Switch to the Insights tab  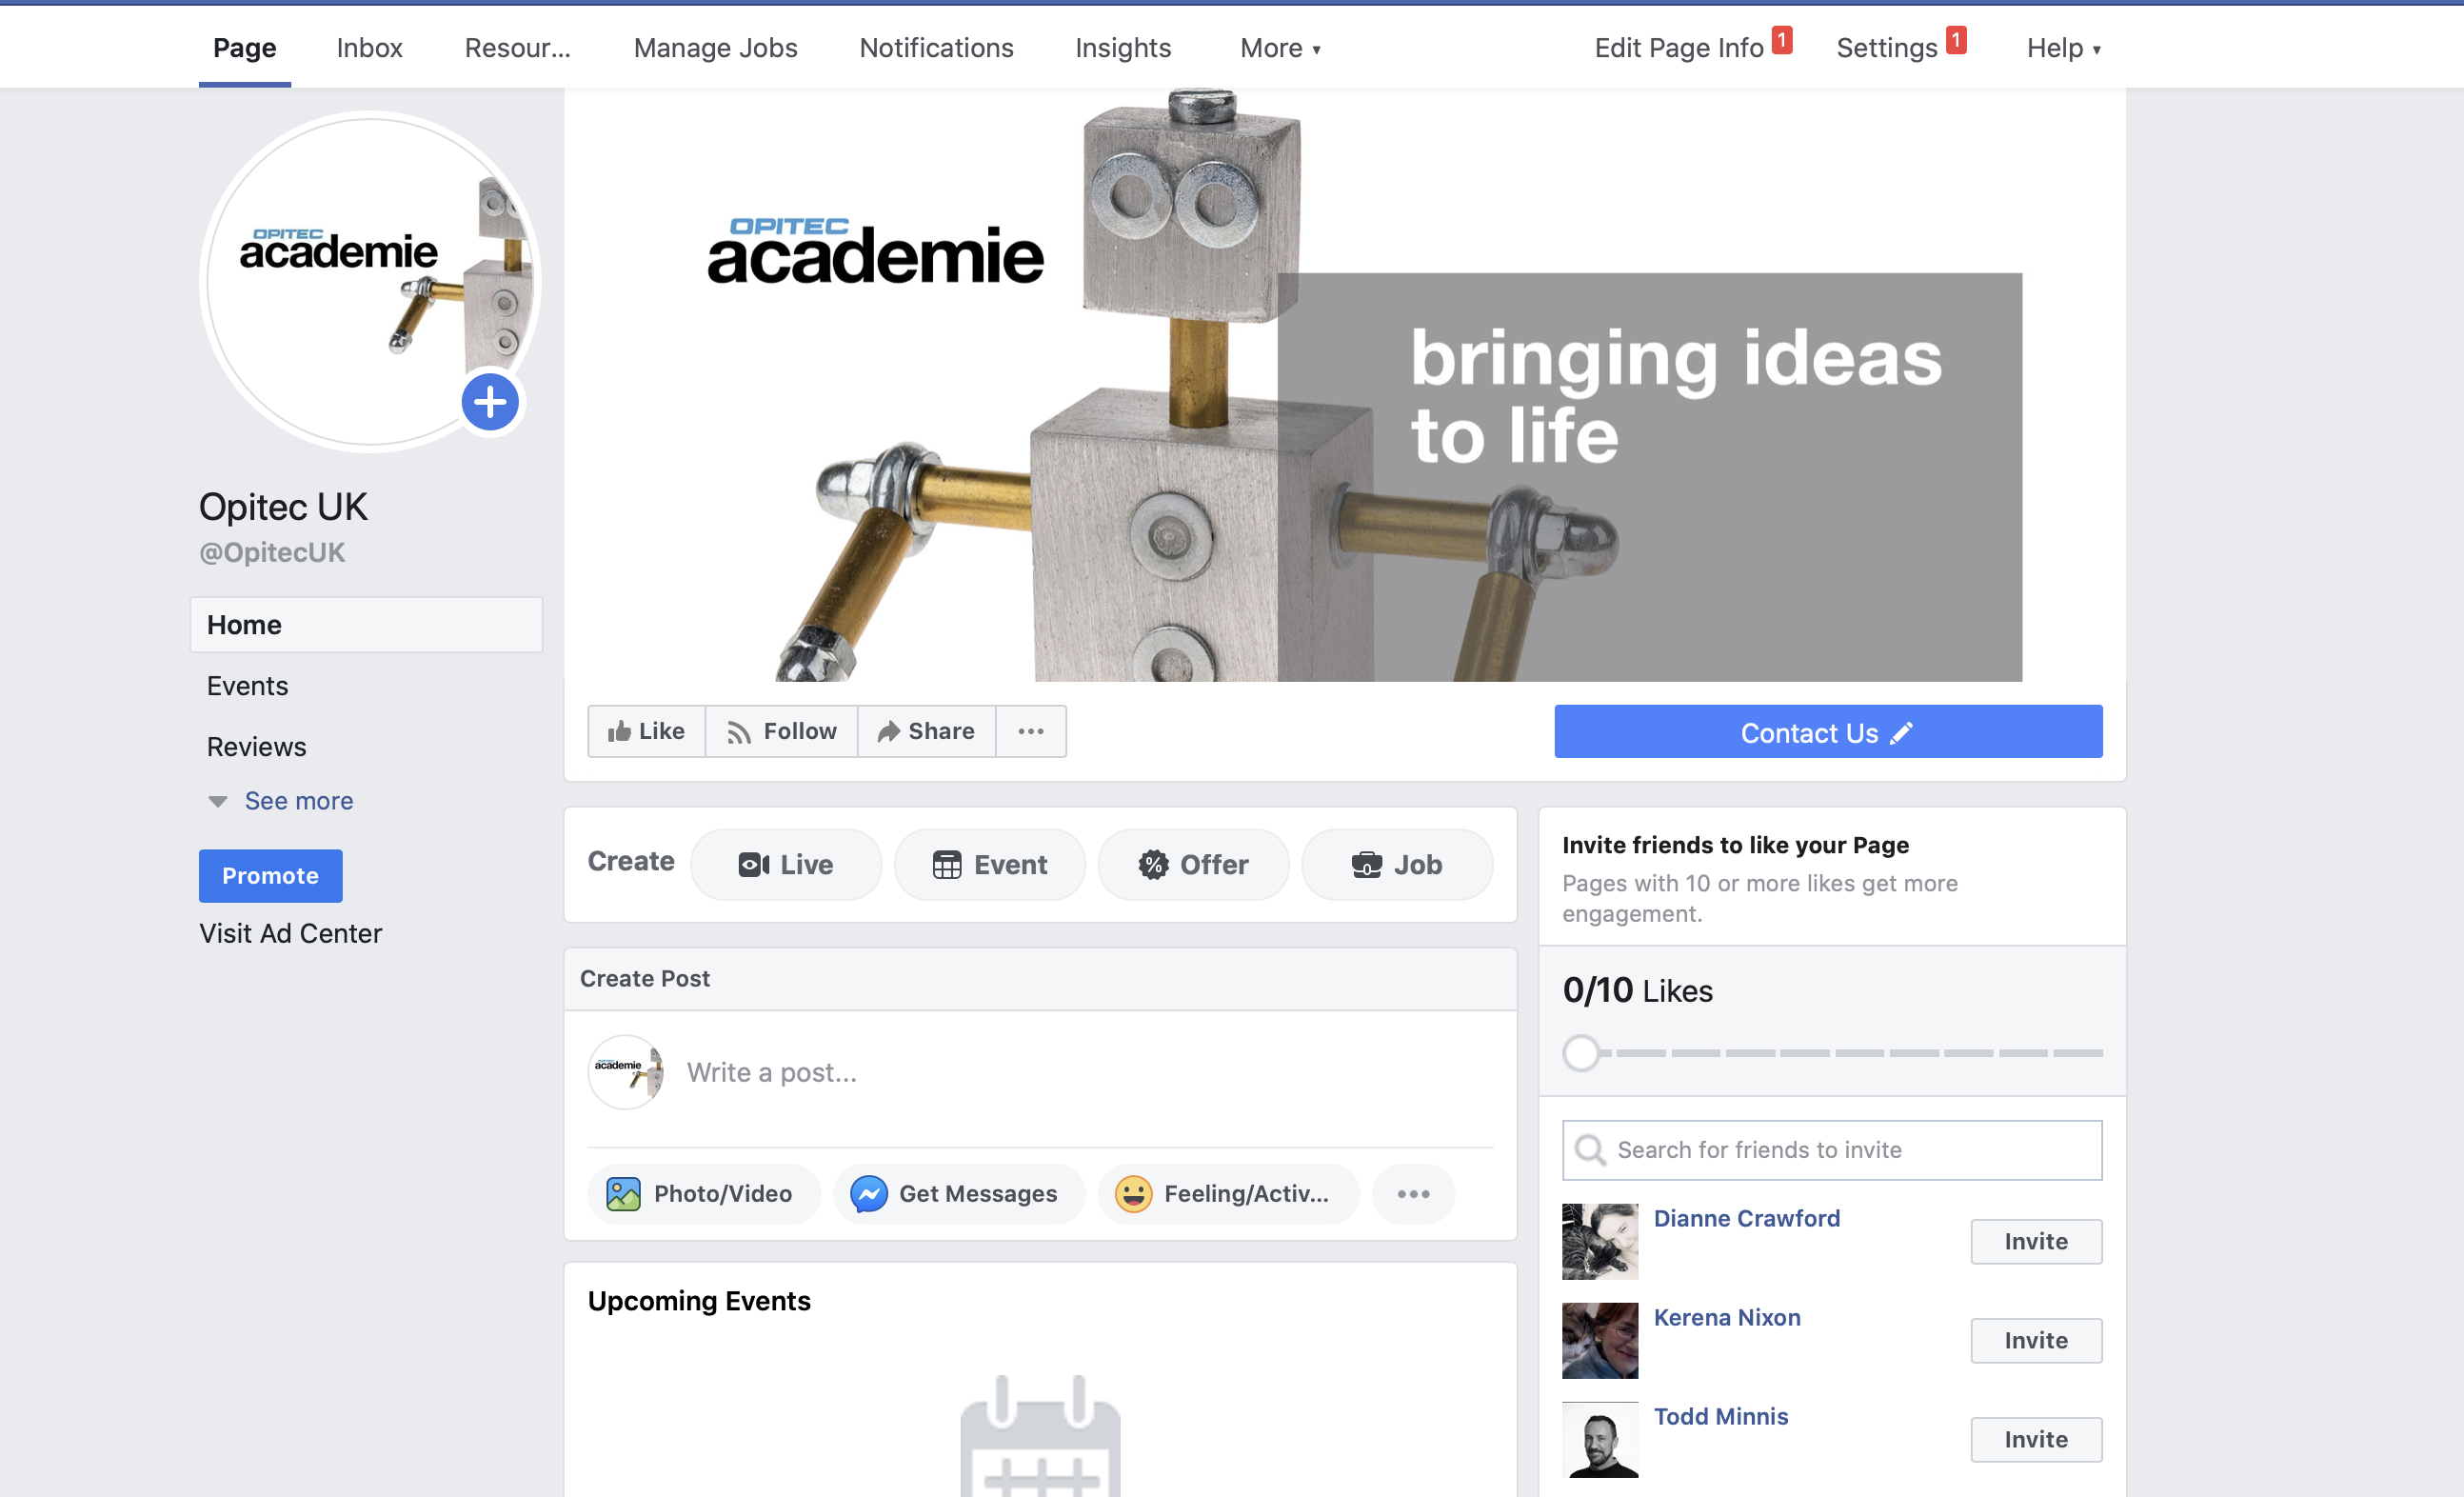[x=1123, y=48]
